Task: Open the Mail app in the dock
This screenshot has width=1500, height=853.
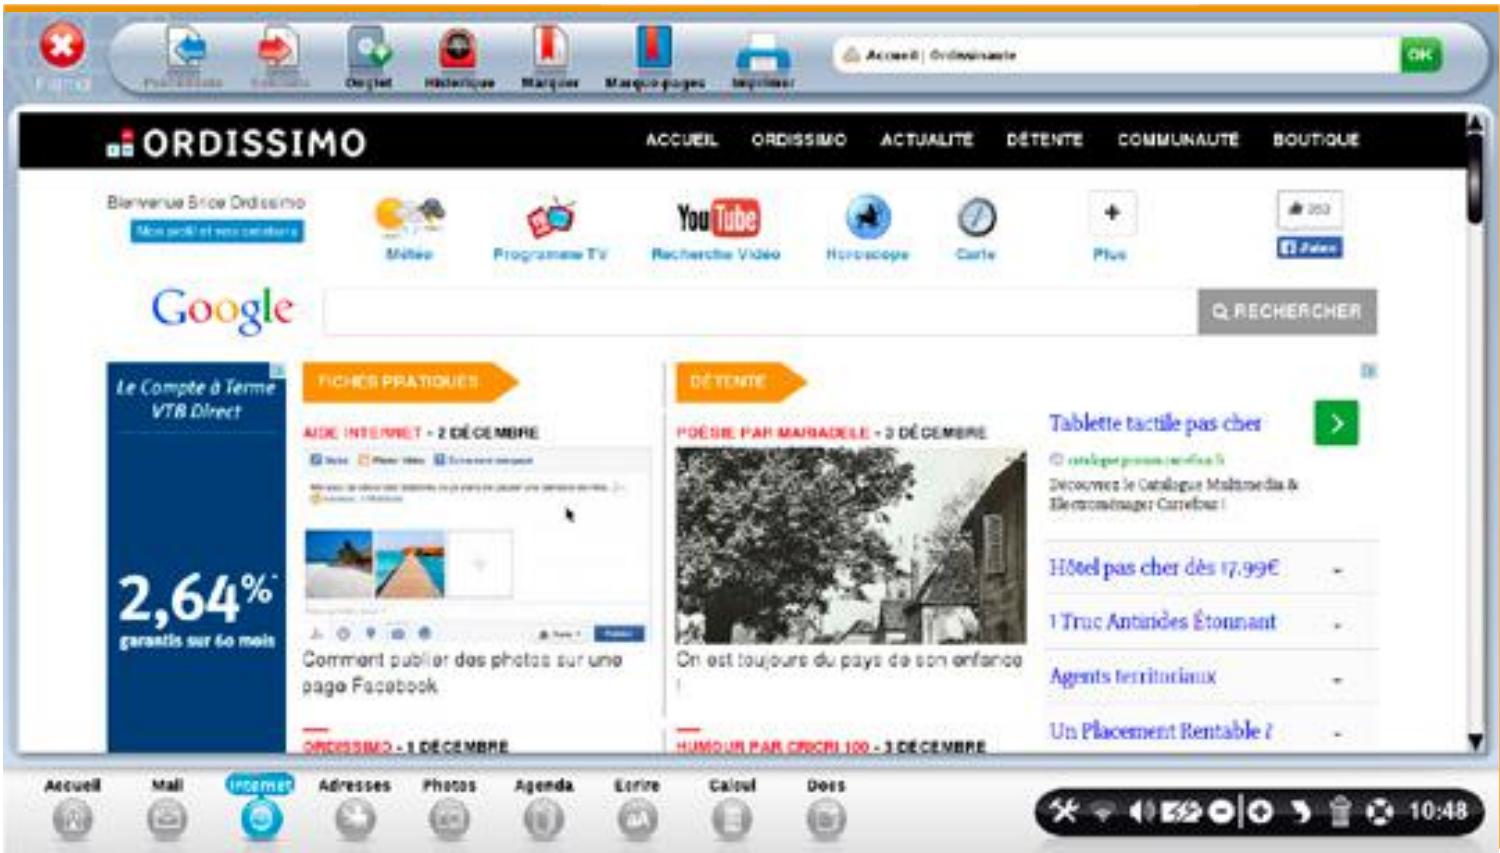Action: pos(166,808)
